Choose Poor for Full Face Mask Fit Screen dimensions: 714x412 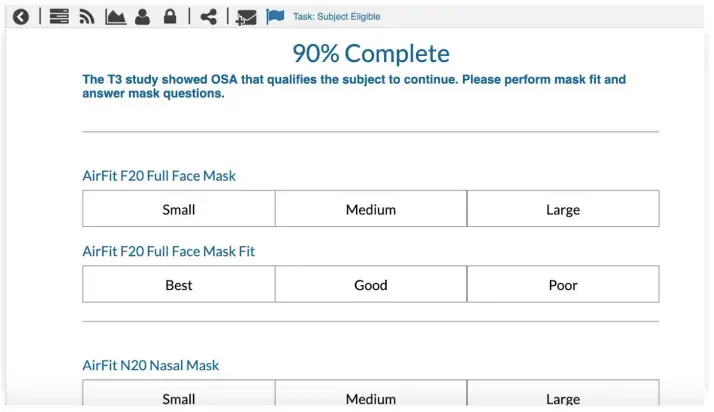[563, 285]
